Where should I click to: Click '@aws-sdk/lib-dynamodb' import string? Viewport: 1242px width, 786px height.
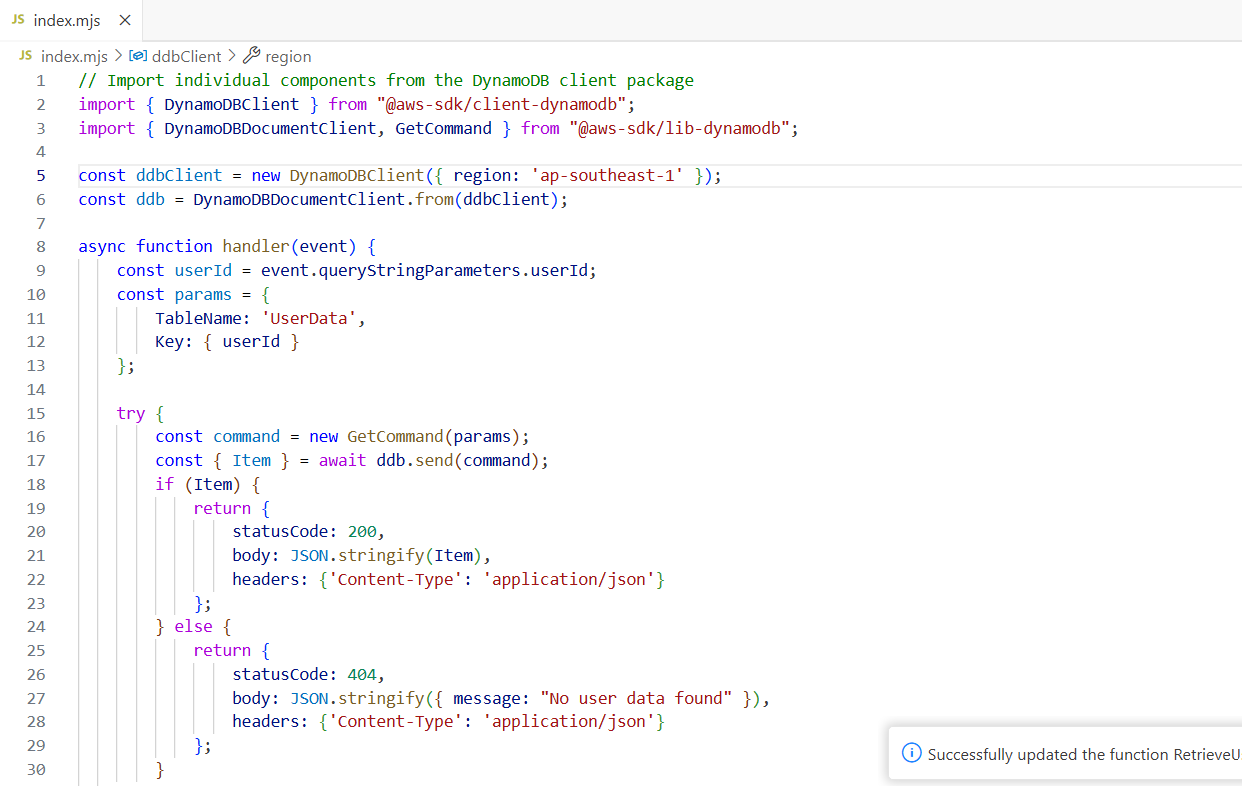(680, 128)
